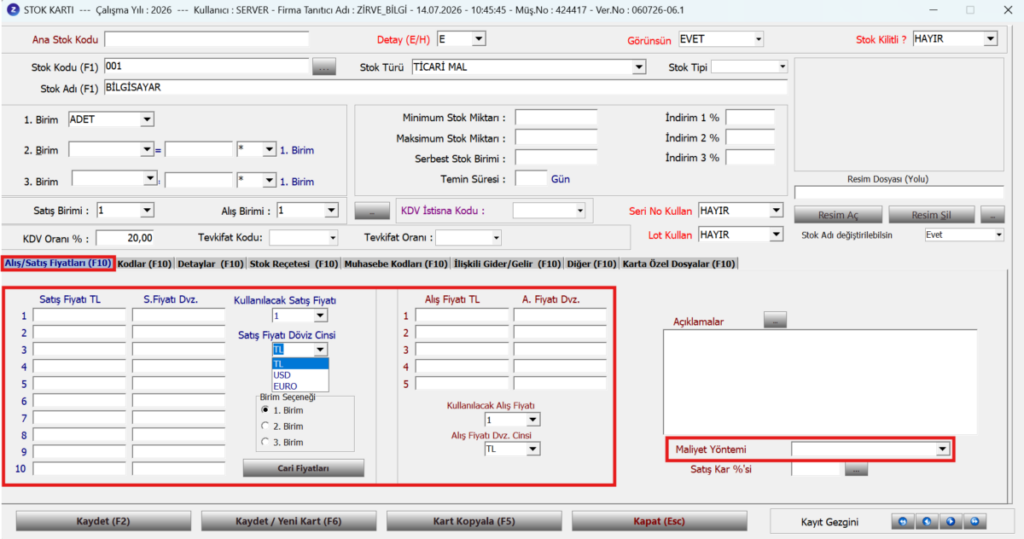Open the Stok Reçetesi (F10) tab
The height and width of the screenshot is (539, 1024).
[294, 264]
